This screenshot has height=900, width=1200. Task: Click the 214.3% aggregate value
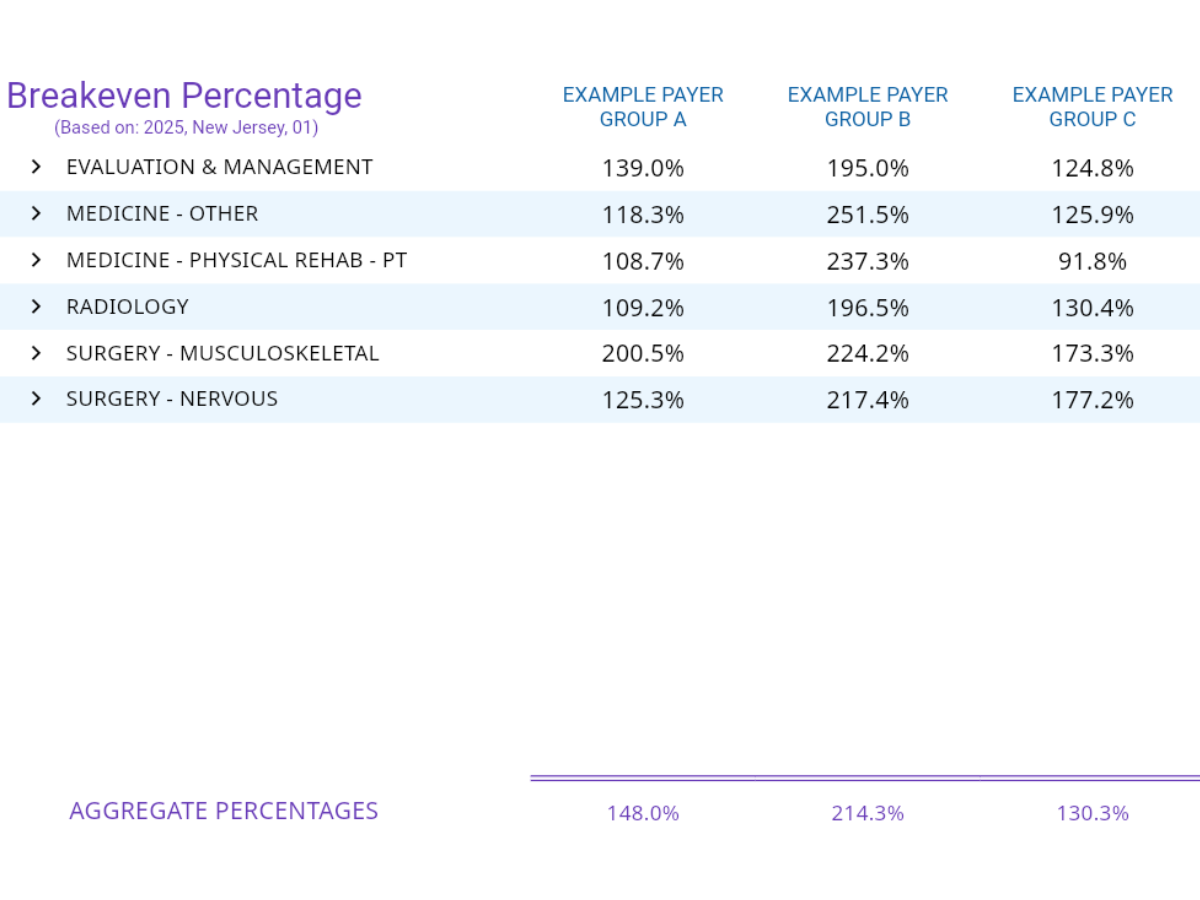pyautogui.click(x=868, y=813)
